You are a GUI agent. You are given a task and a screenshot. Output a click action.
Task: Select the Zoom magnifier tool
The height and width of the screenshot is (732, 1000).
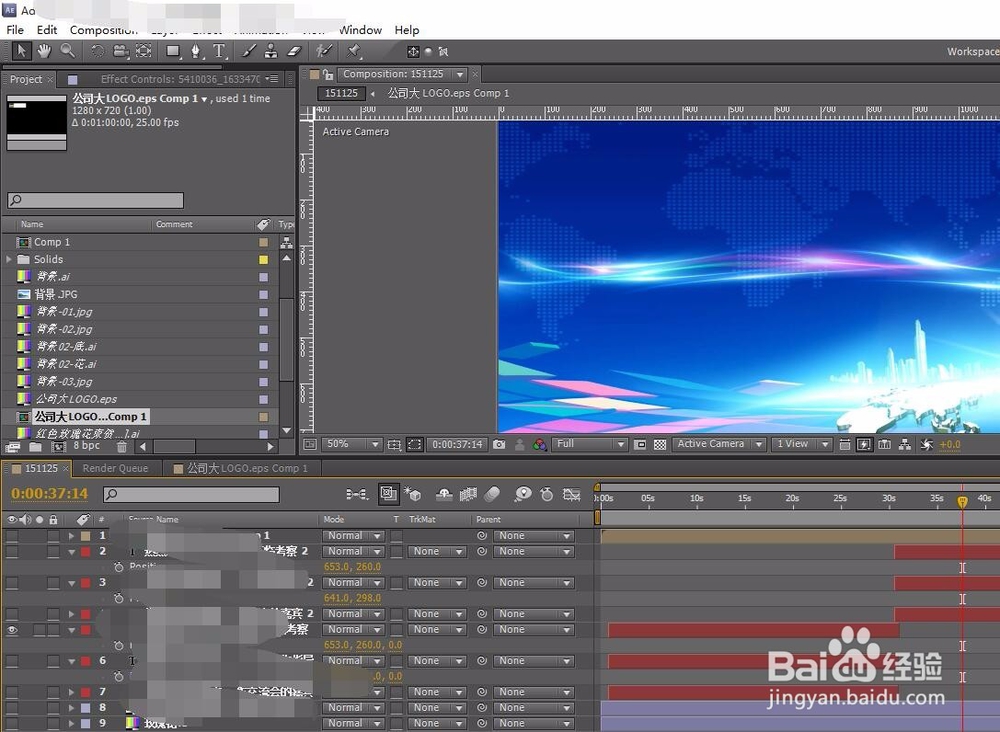[67, 50]
